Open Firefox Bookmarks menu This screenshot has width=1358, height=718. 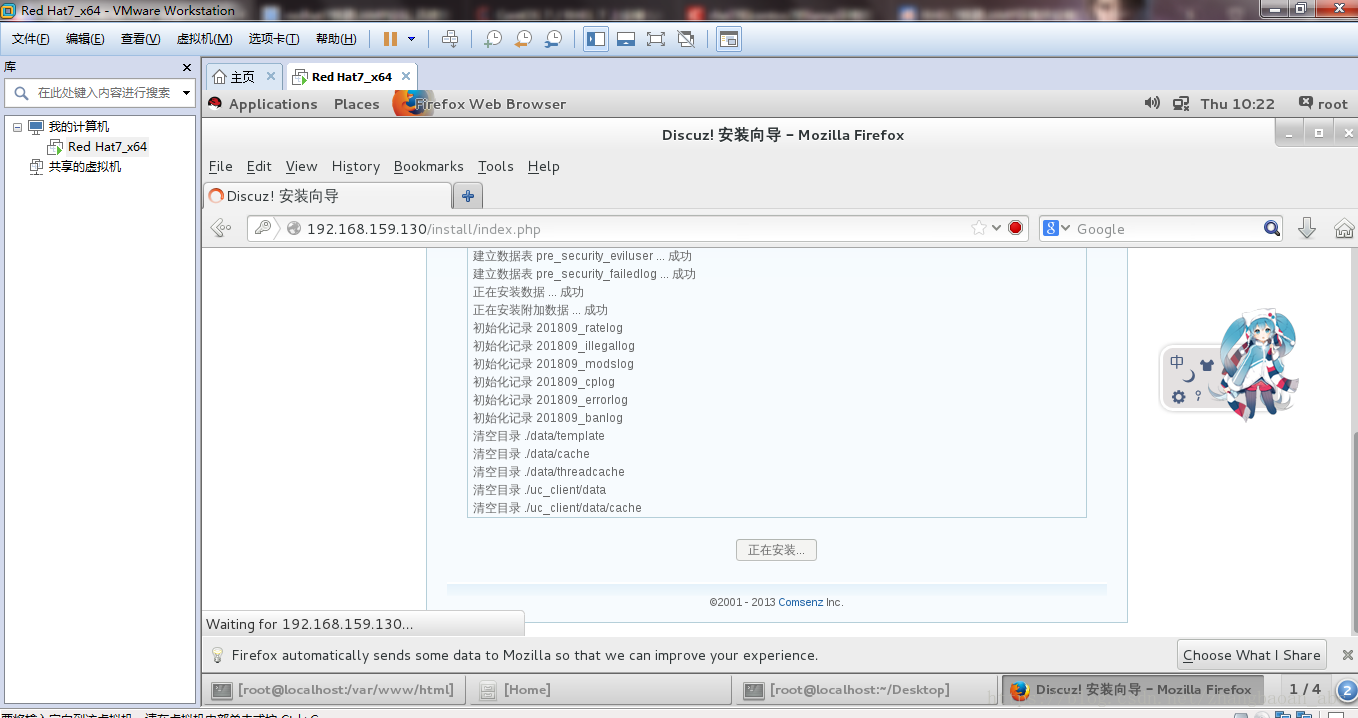point(429,167)
